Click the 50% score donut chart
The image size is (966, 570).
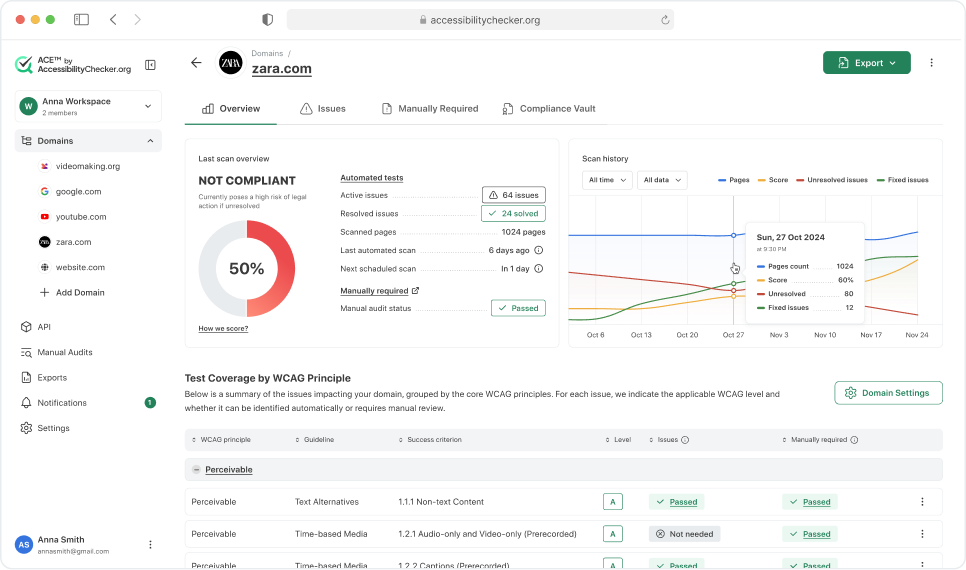click(x=247, y=269)
